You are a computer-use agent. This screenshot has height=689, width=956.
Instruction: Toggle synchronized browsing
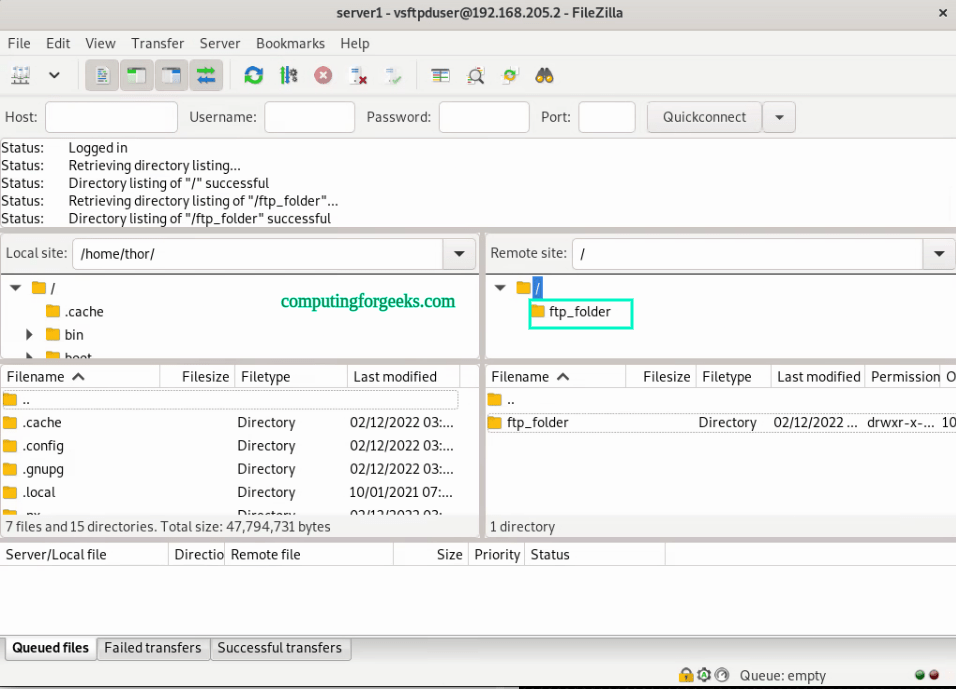pyautogui.click(x=510, y=75)
